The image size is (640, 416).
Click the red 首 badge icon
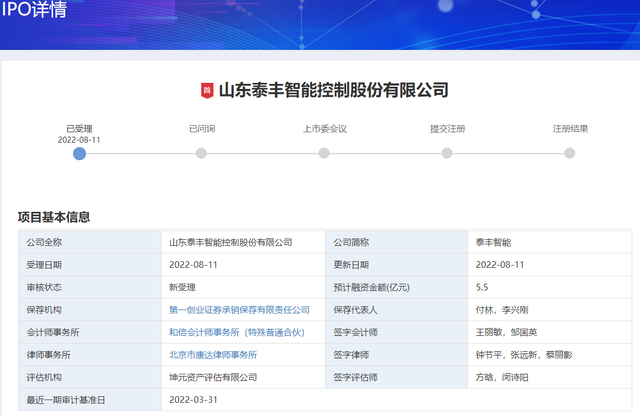(x=207, y=91)
